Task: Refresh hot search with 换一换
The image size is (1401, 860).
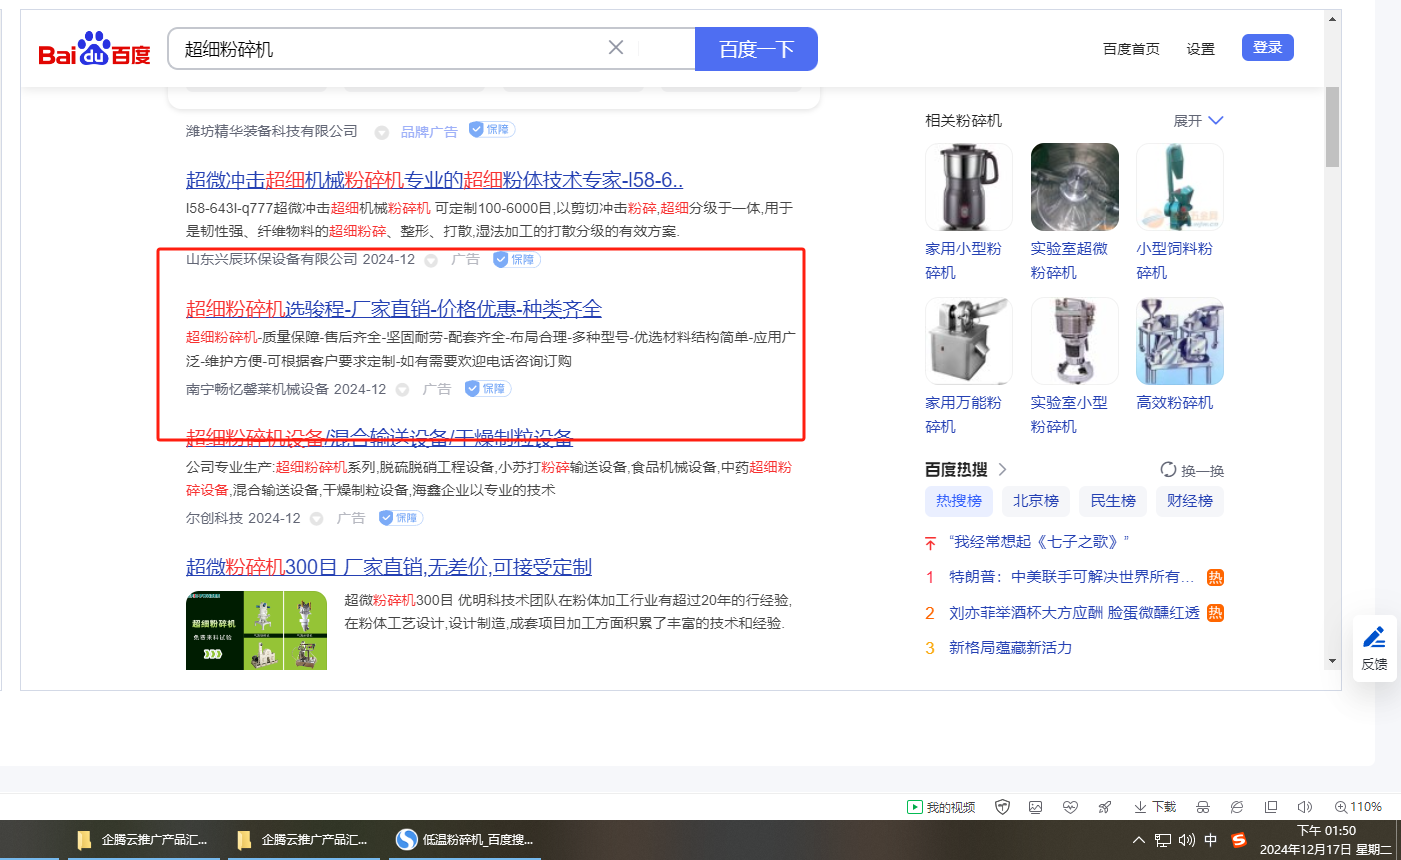Action: (x=1192, y=470)
